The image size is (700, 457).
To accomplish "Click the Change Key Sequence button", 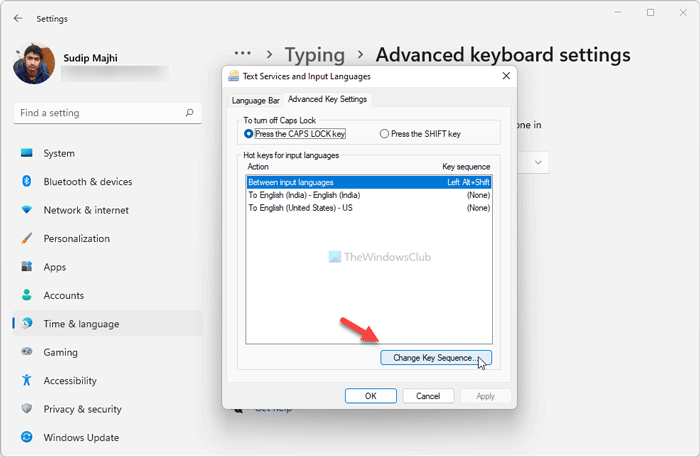I will tap(435, 357).
